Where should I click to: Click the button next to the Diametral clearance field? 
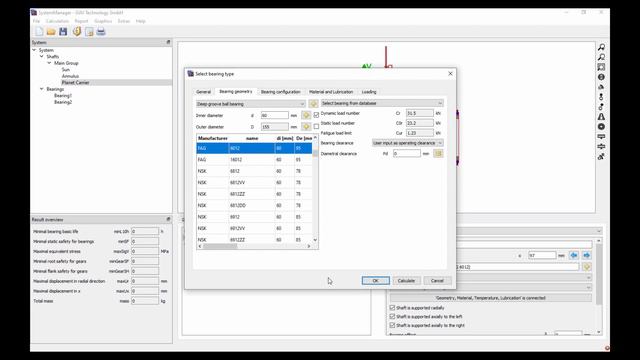pos(438,153)
